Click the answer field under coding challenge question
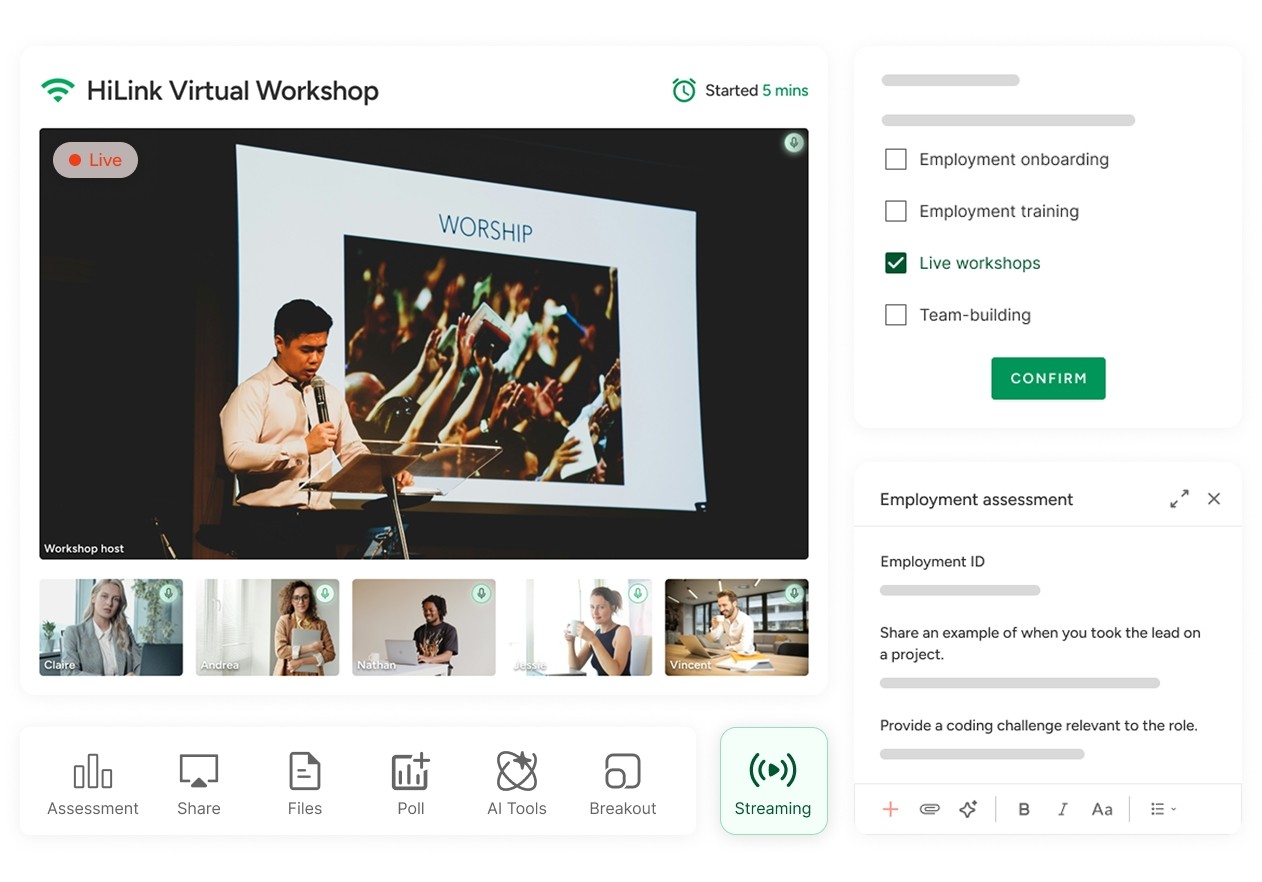 click(982, 754)
